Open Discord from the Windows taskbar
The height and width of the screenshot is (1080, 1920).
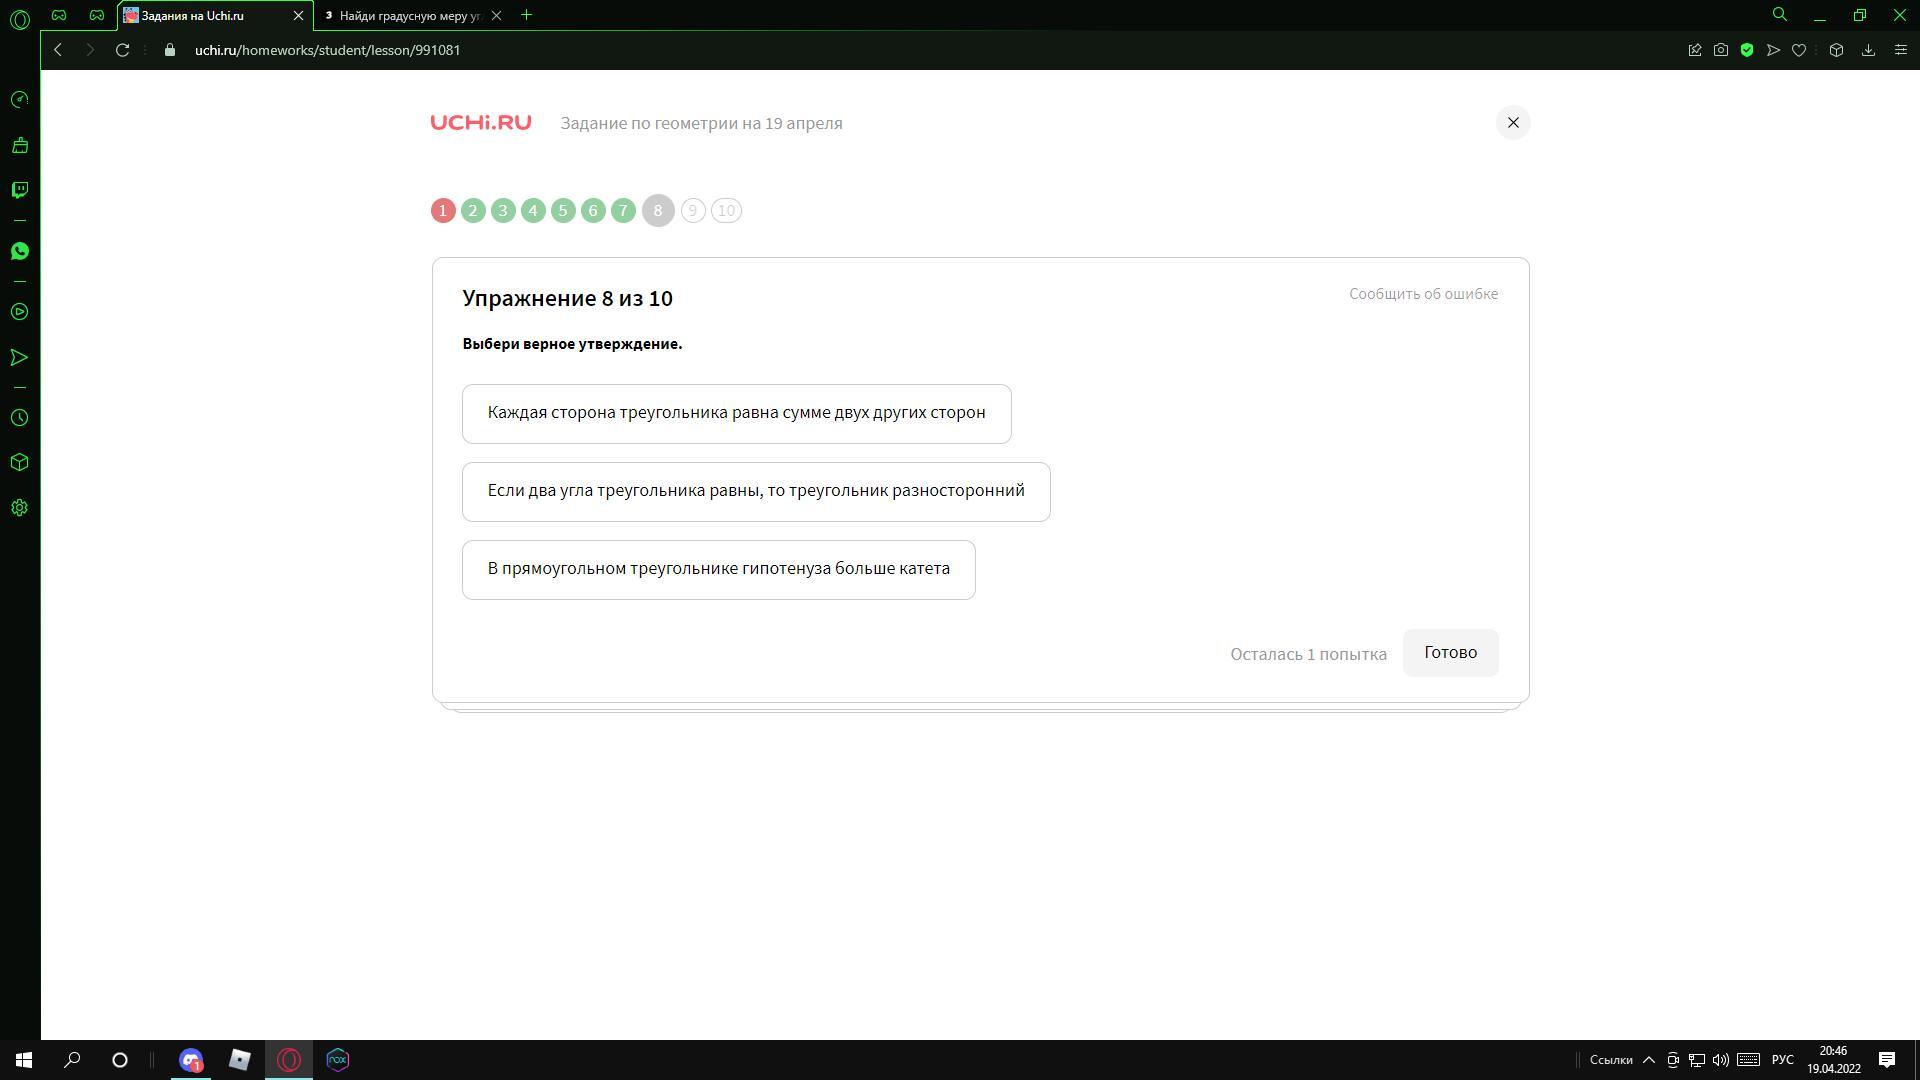[x=191, y=1060]
